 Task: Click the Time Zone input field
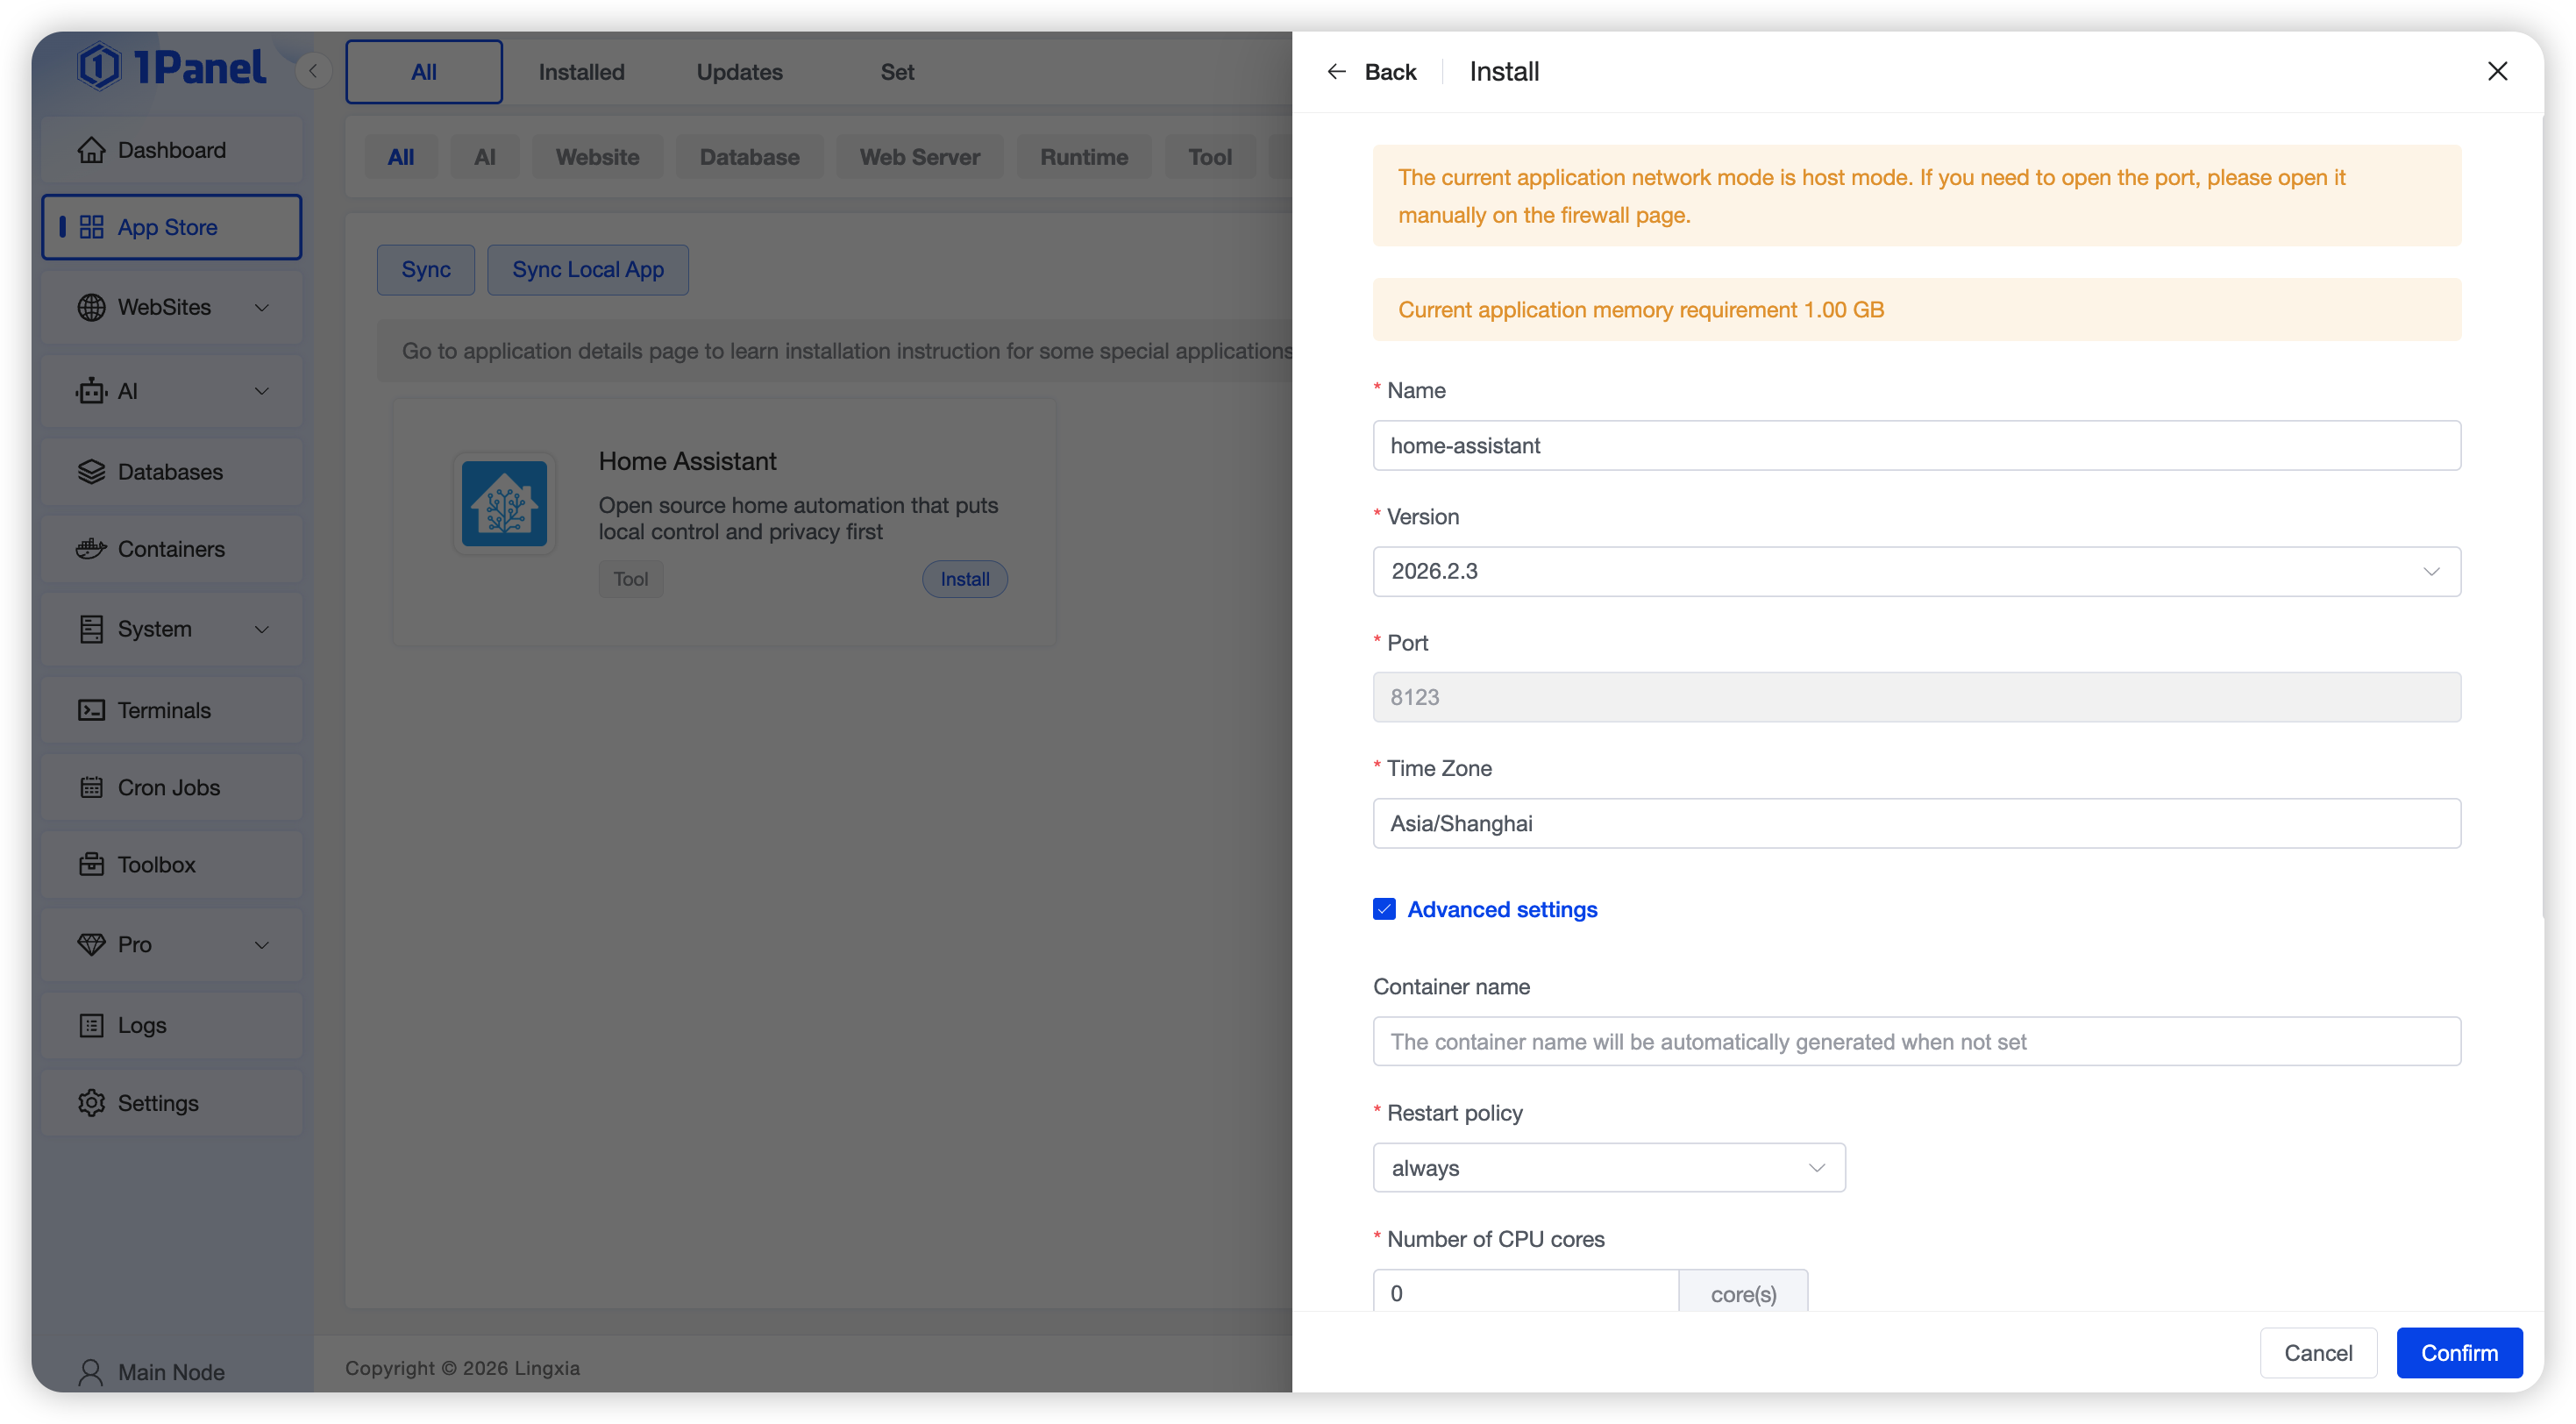coord(1916,823)
